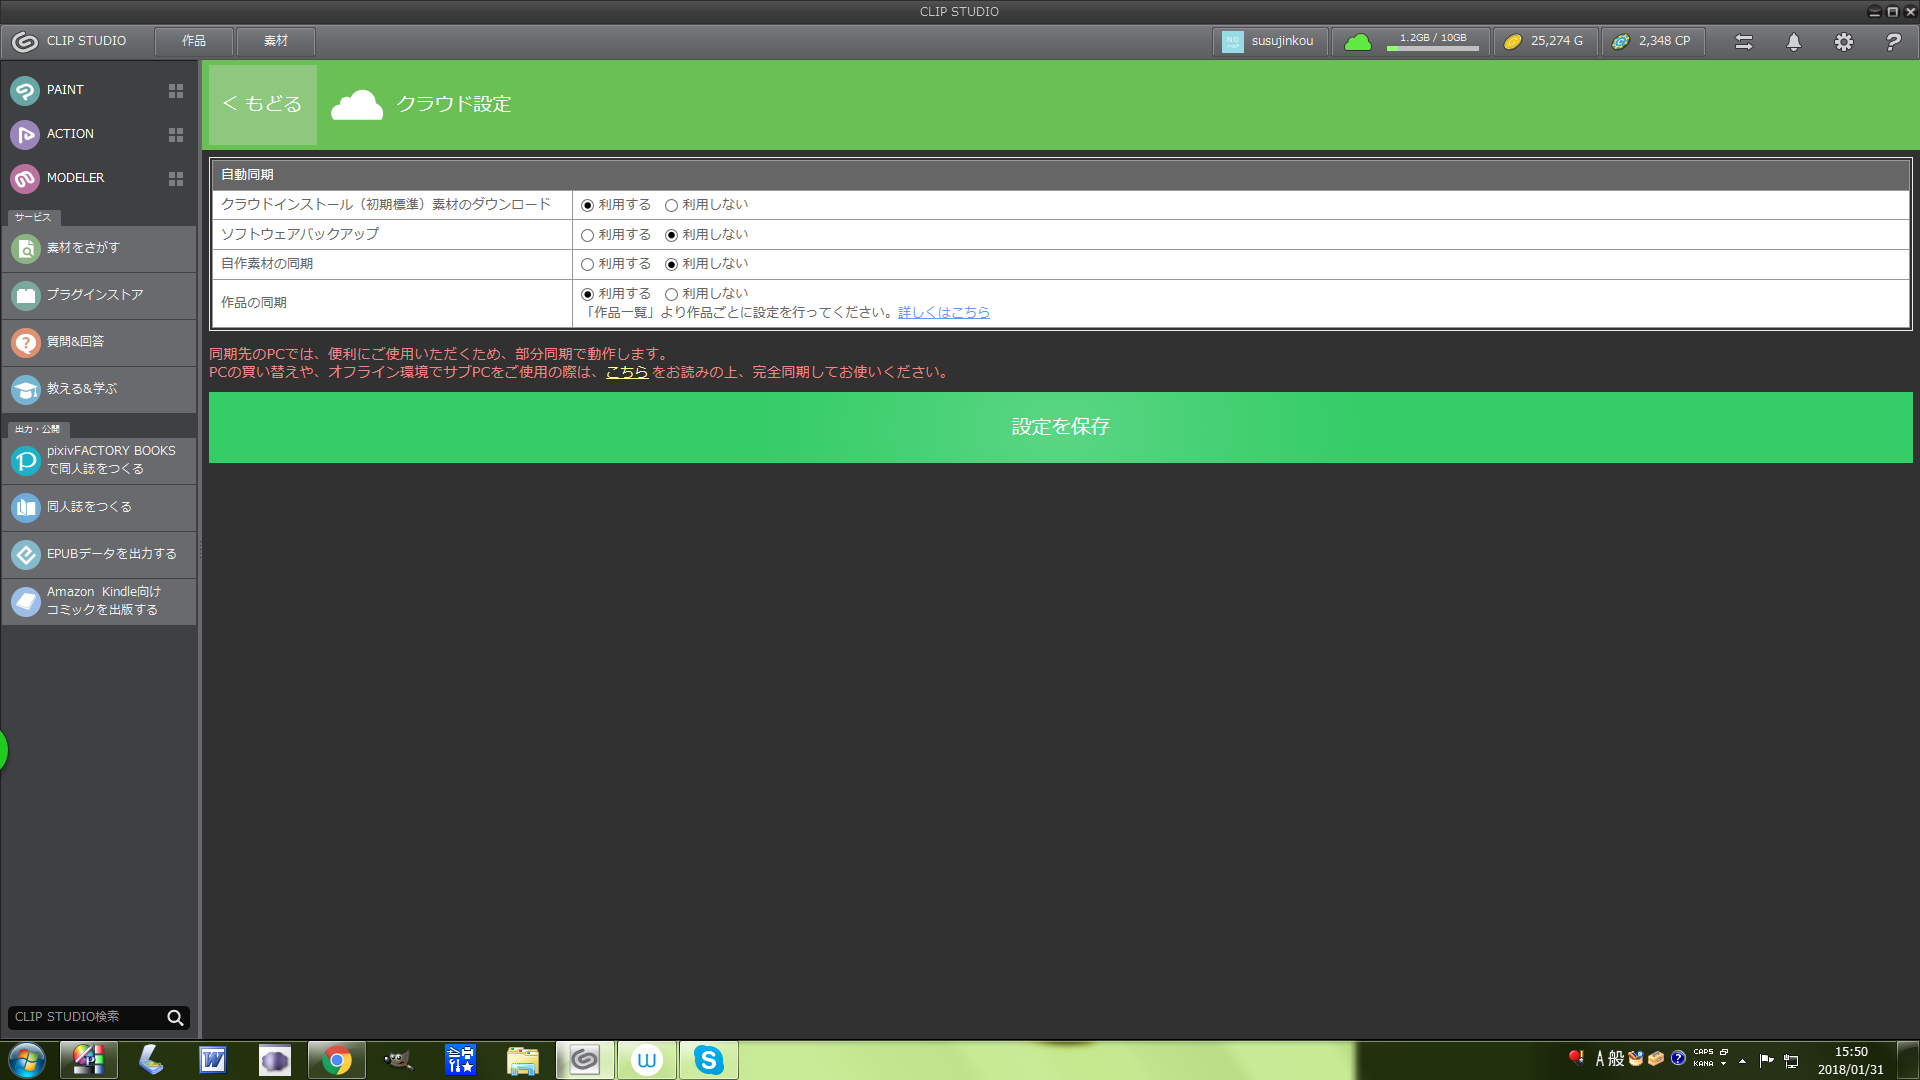The width and height of the screenshot is (1920, 1080).
Task: Enable ソフトウェアバックアップ with 利用する
Action: point(588,235)
